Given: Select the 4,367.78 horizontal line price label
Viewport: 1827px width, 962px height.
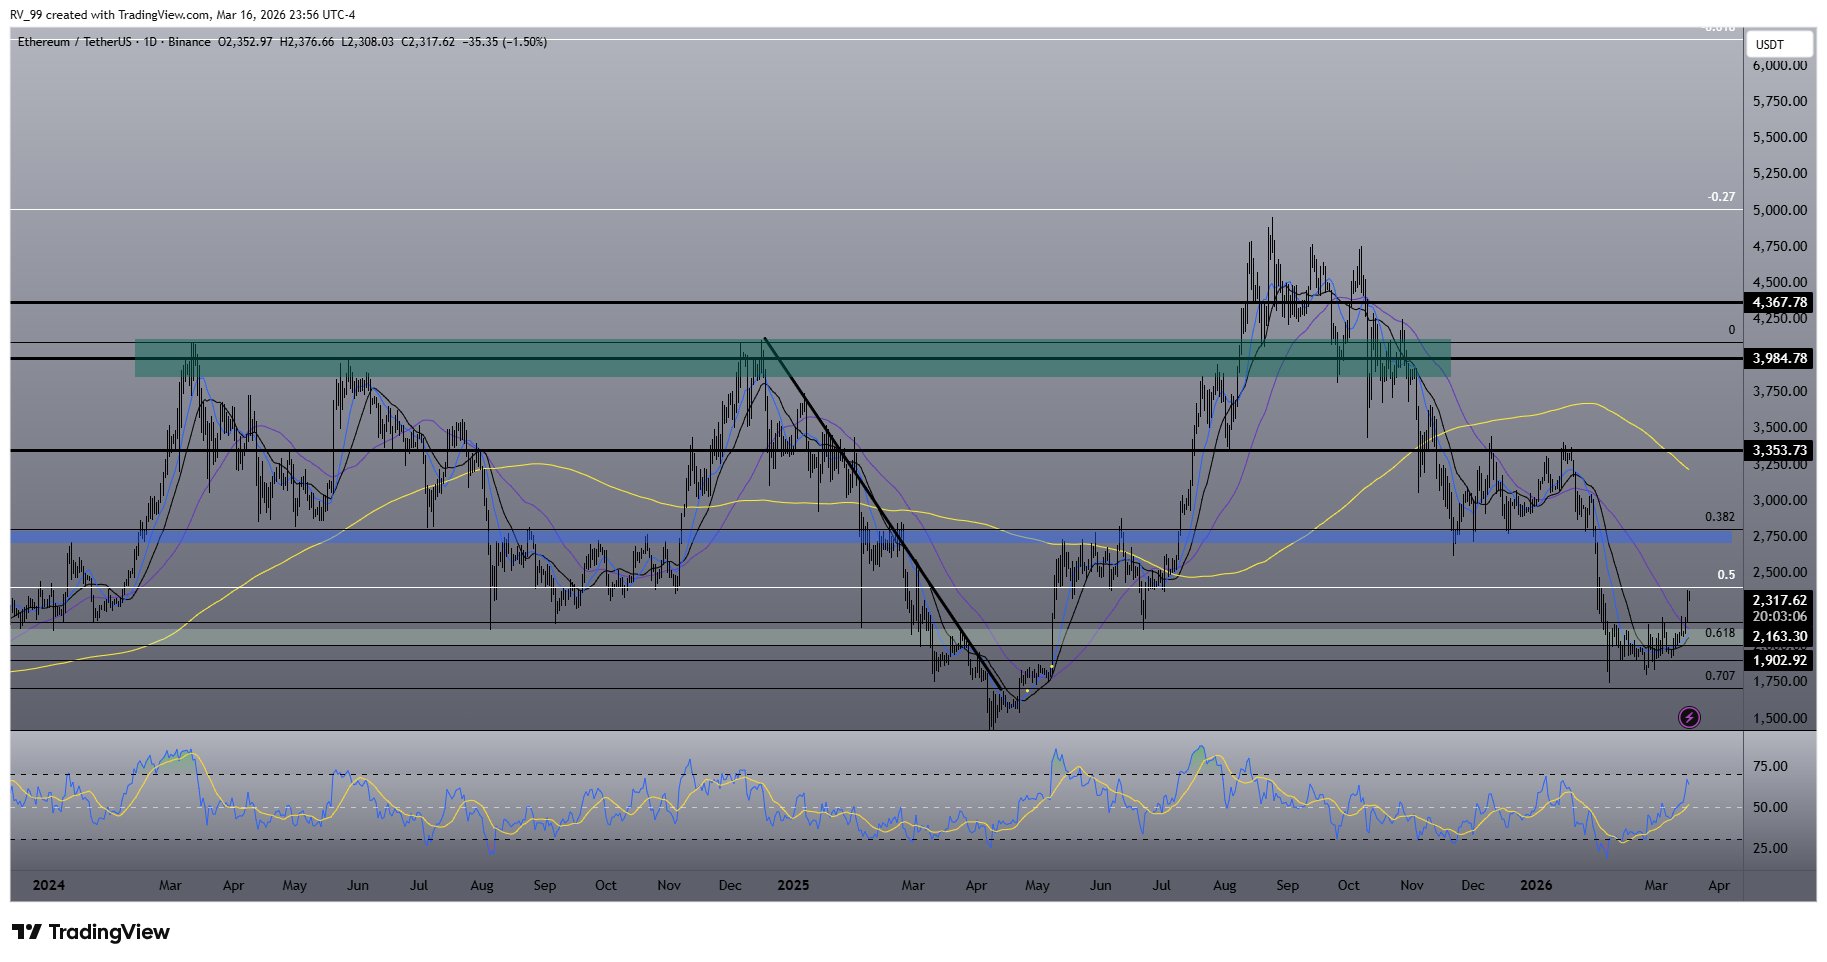Looking at the screenshot, I should point(1780,302).
